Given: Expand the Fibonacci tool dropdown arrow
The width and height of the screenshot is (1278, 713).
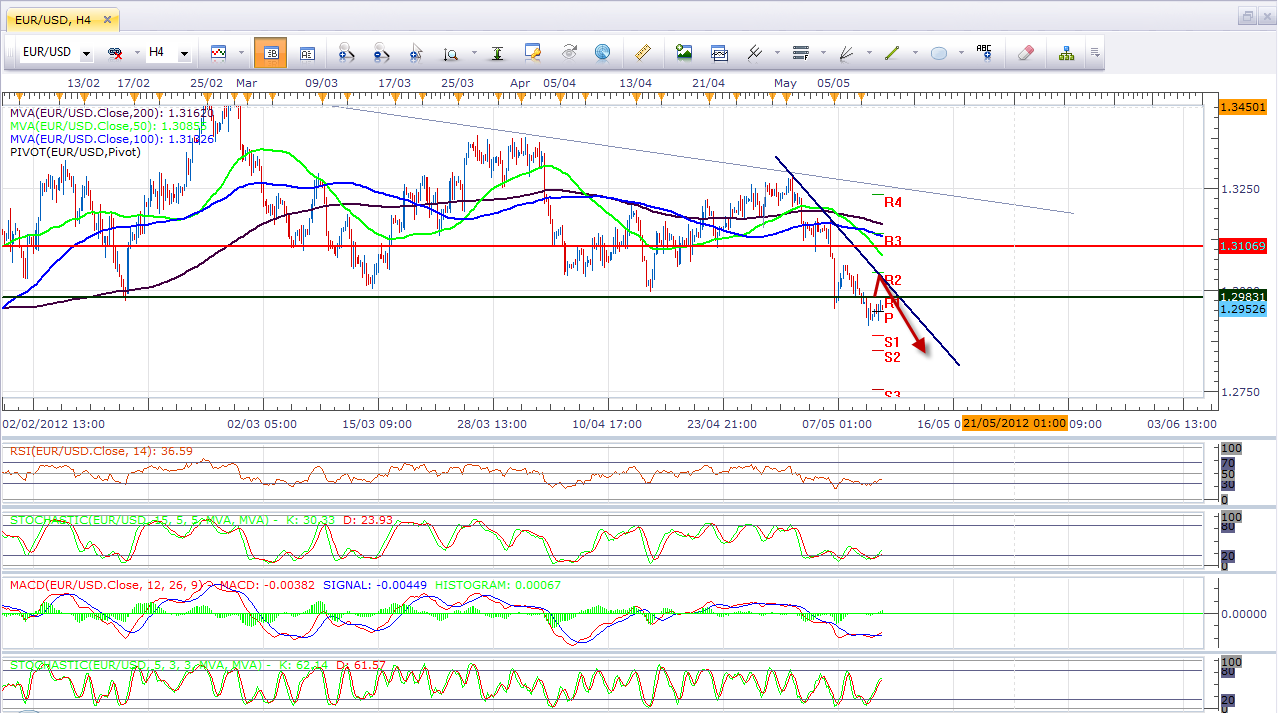Looking at the screenshot, I should (822, 53).
